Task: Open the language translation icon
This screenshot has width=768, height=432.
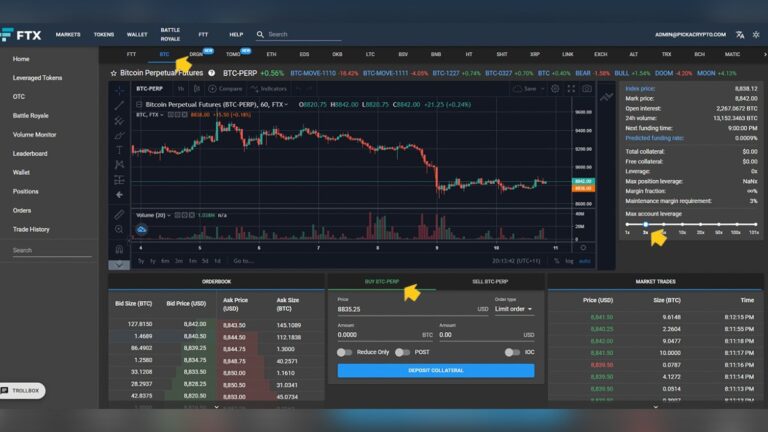Action: (x=740, y=34)
